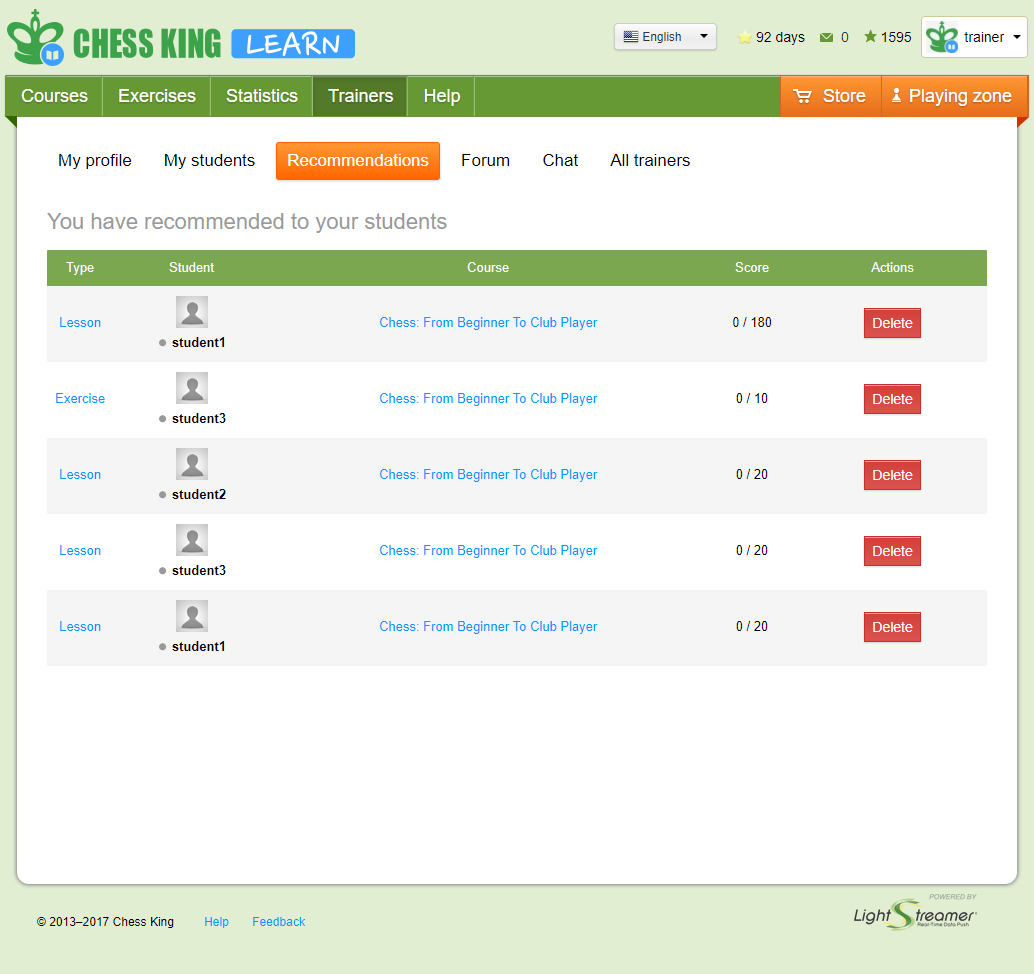Switch to the My students tab
Screen dimensions: 1034x974
coord(209,160)
